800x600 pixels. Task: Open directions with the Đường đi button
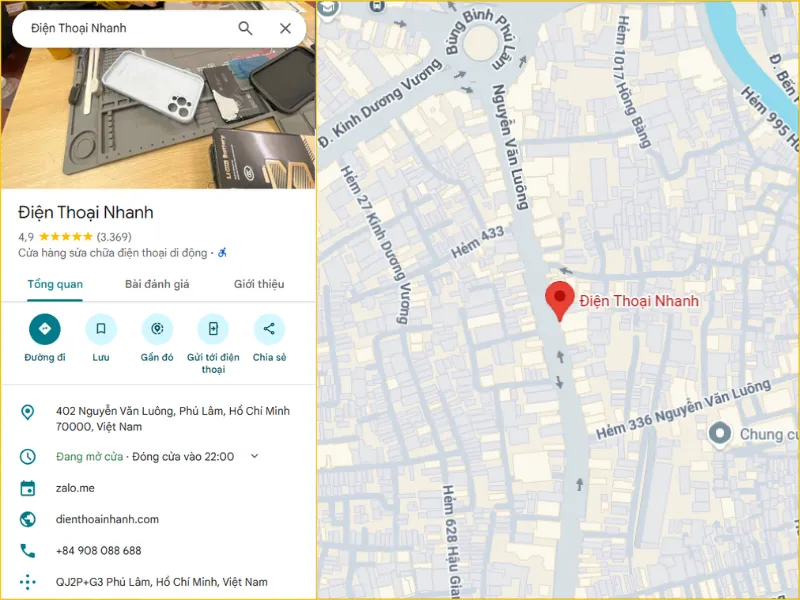tap(45, 329)
